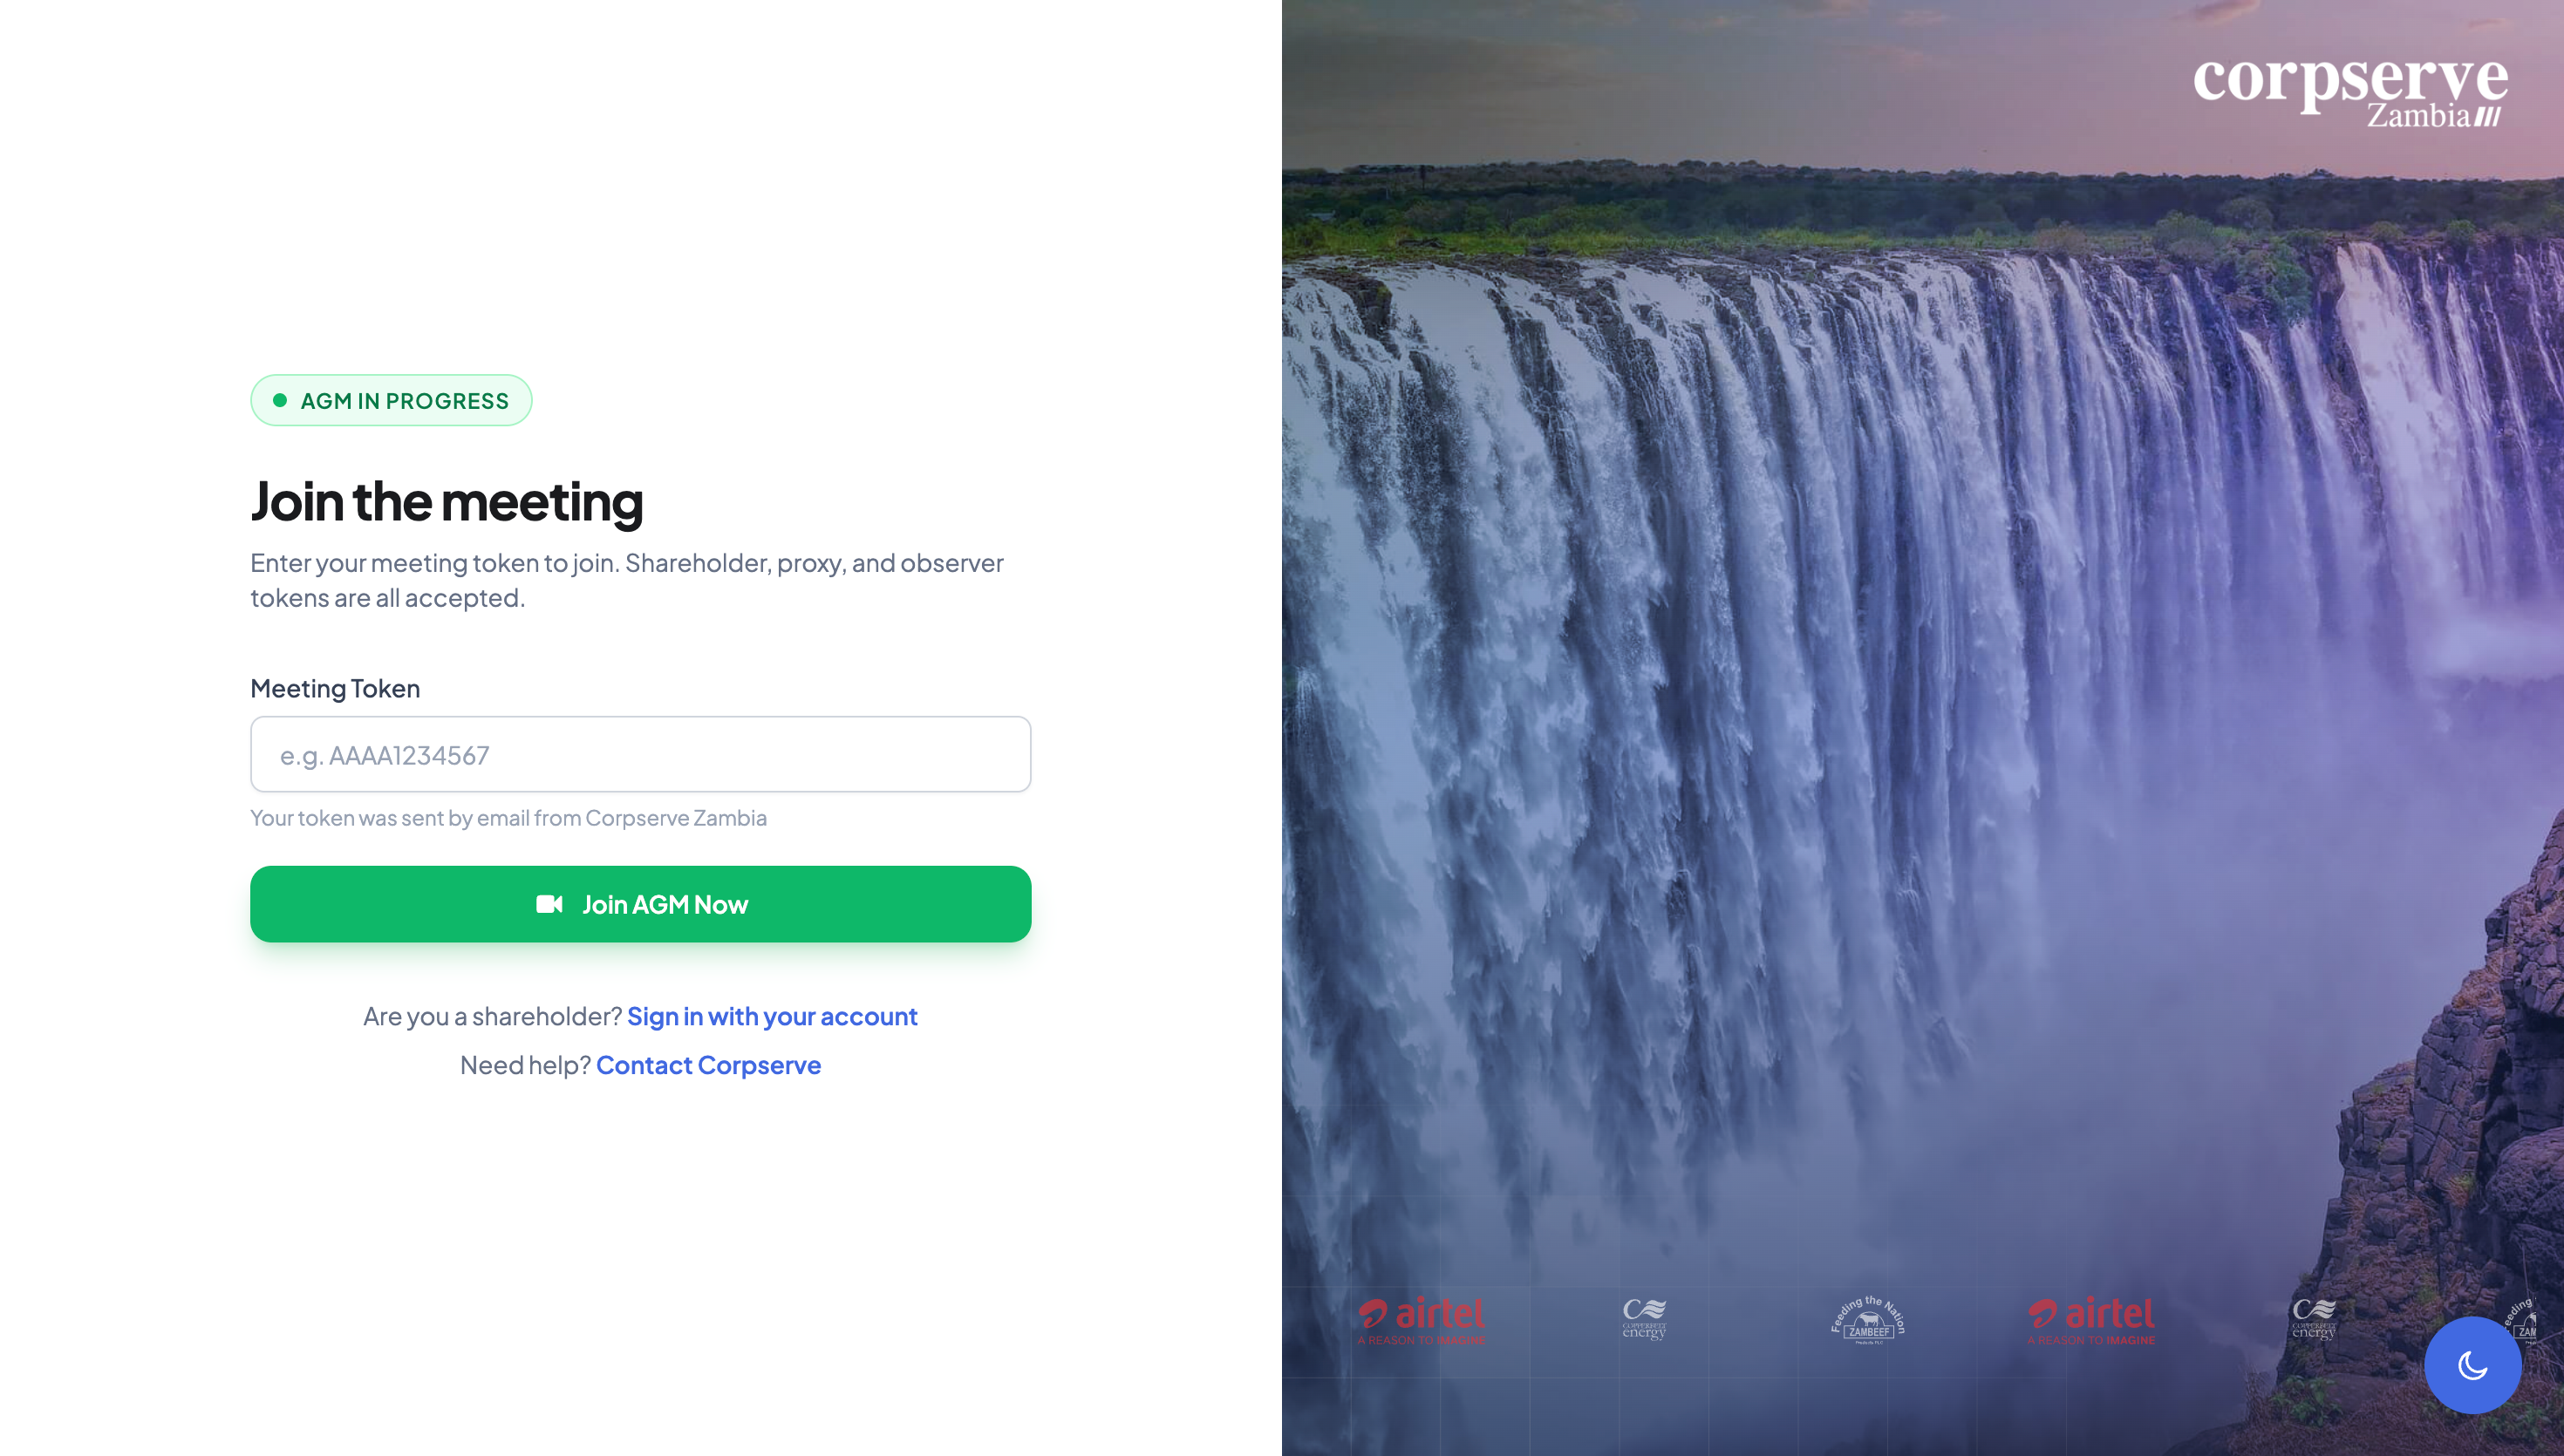Click the Are you a shareholder text
This screenshot has height=1456, width=2564.
click(x=492, y=1016)
